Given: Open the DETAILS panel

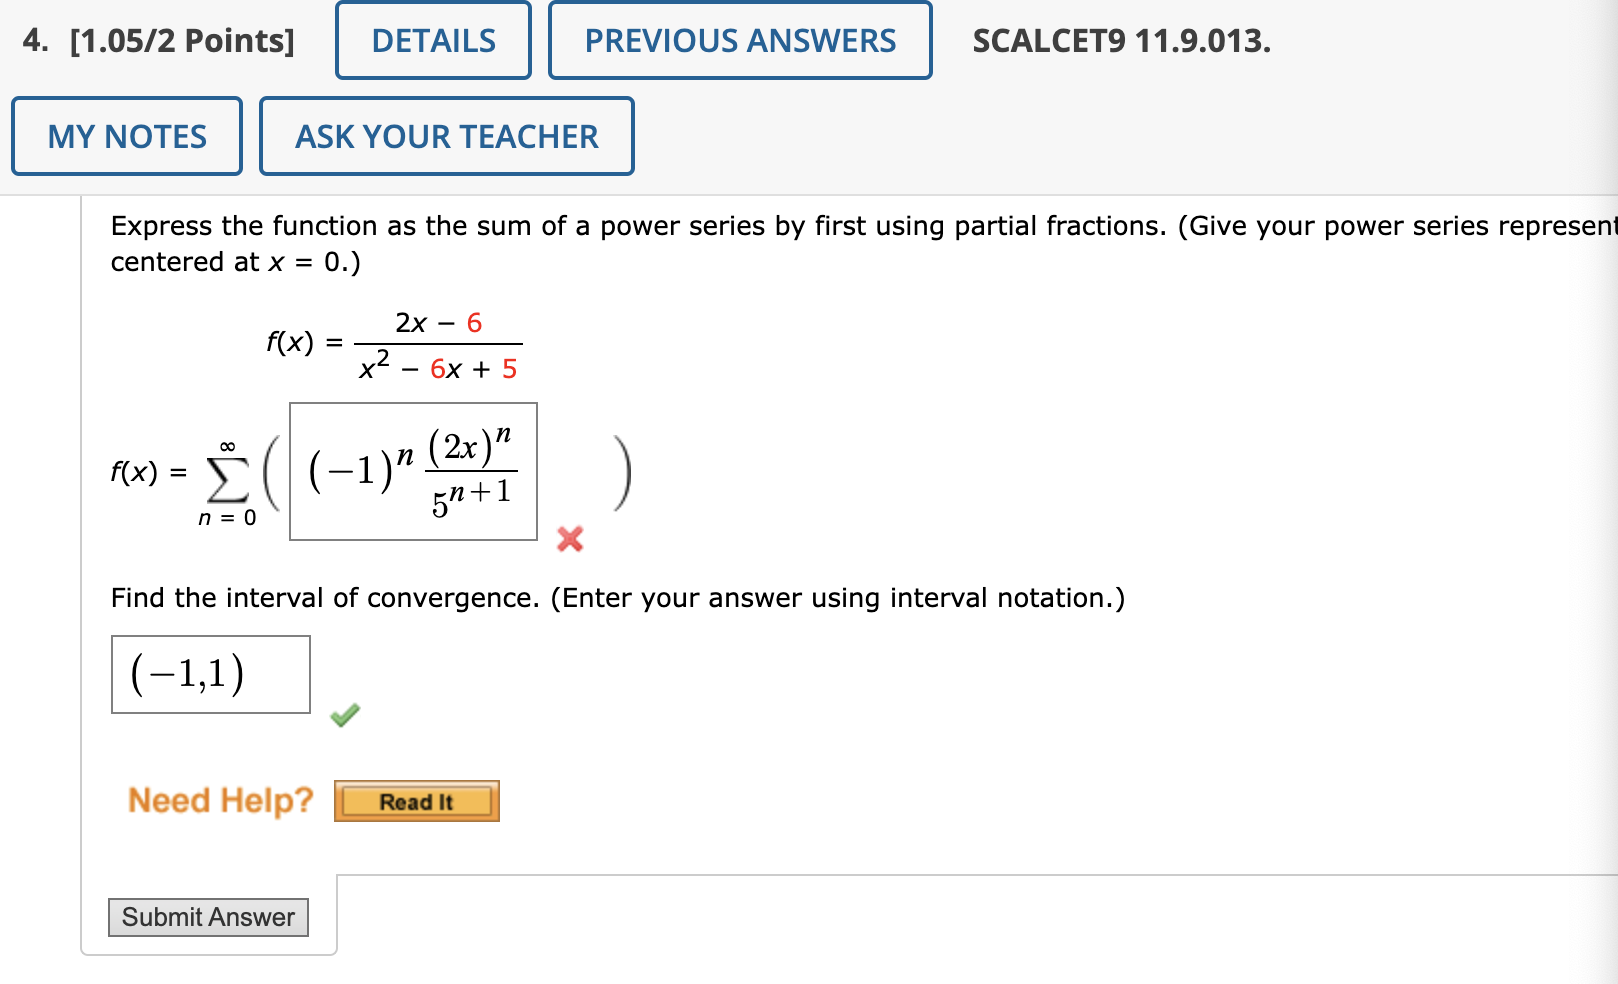Looking at the screenshot, I should [432, 41].
